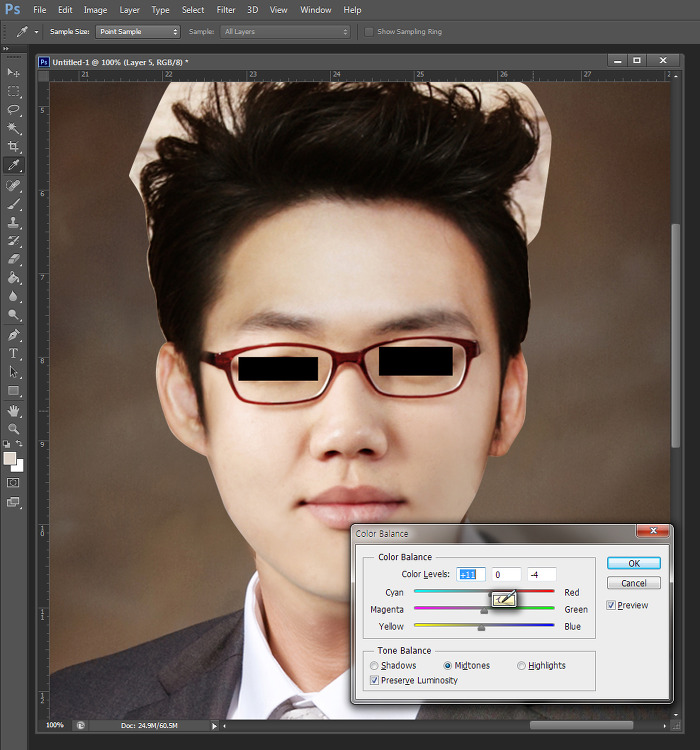This screenshot has width=700, height=750.
Task: Select the Horizontal Type tool
Action: tap(14, 353)
